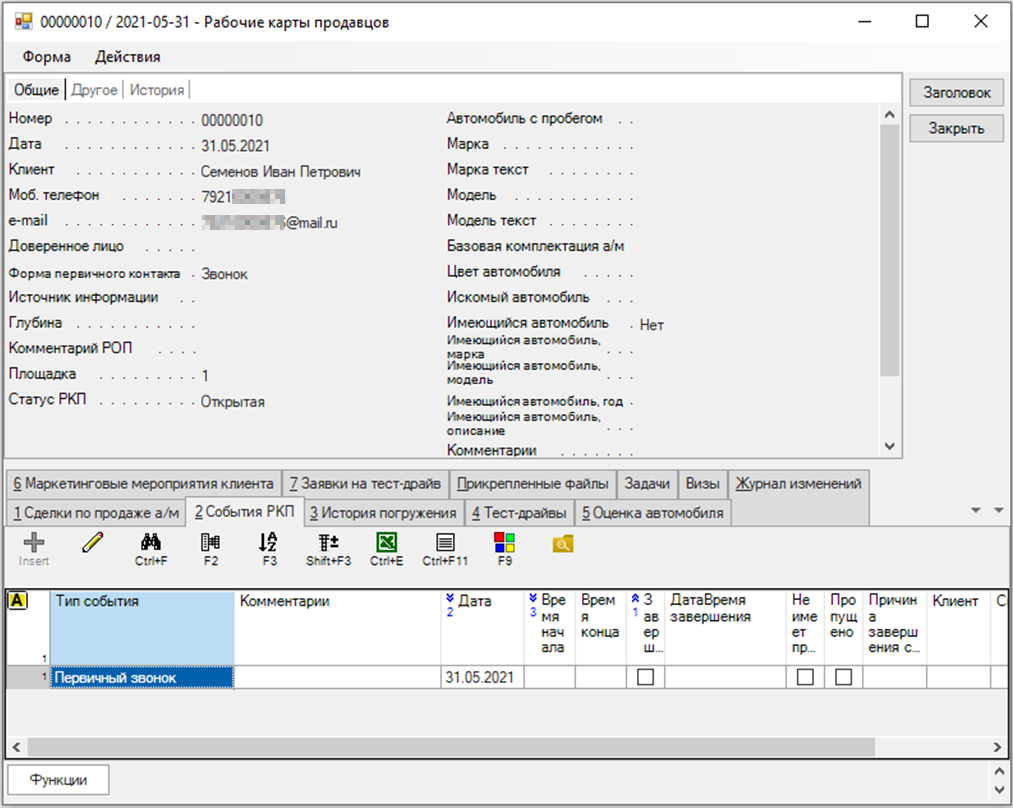Click the Ctrl+F11 list view icon

tap(445, 543)
